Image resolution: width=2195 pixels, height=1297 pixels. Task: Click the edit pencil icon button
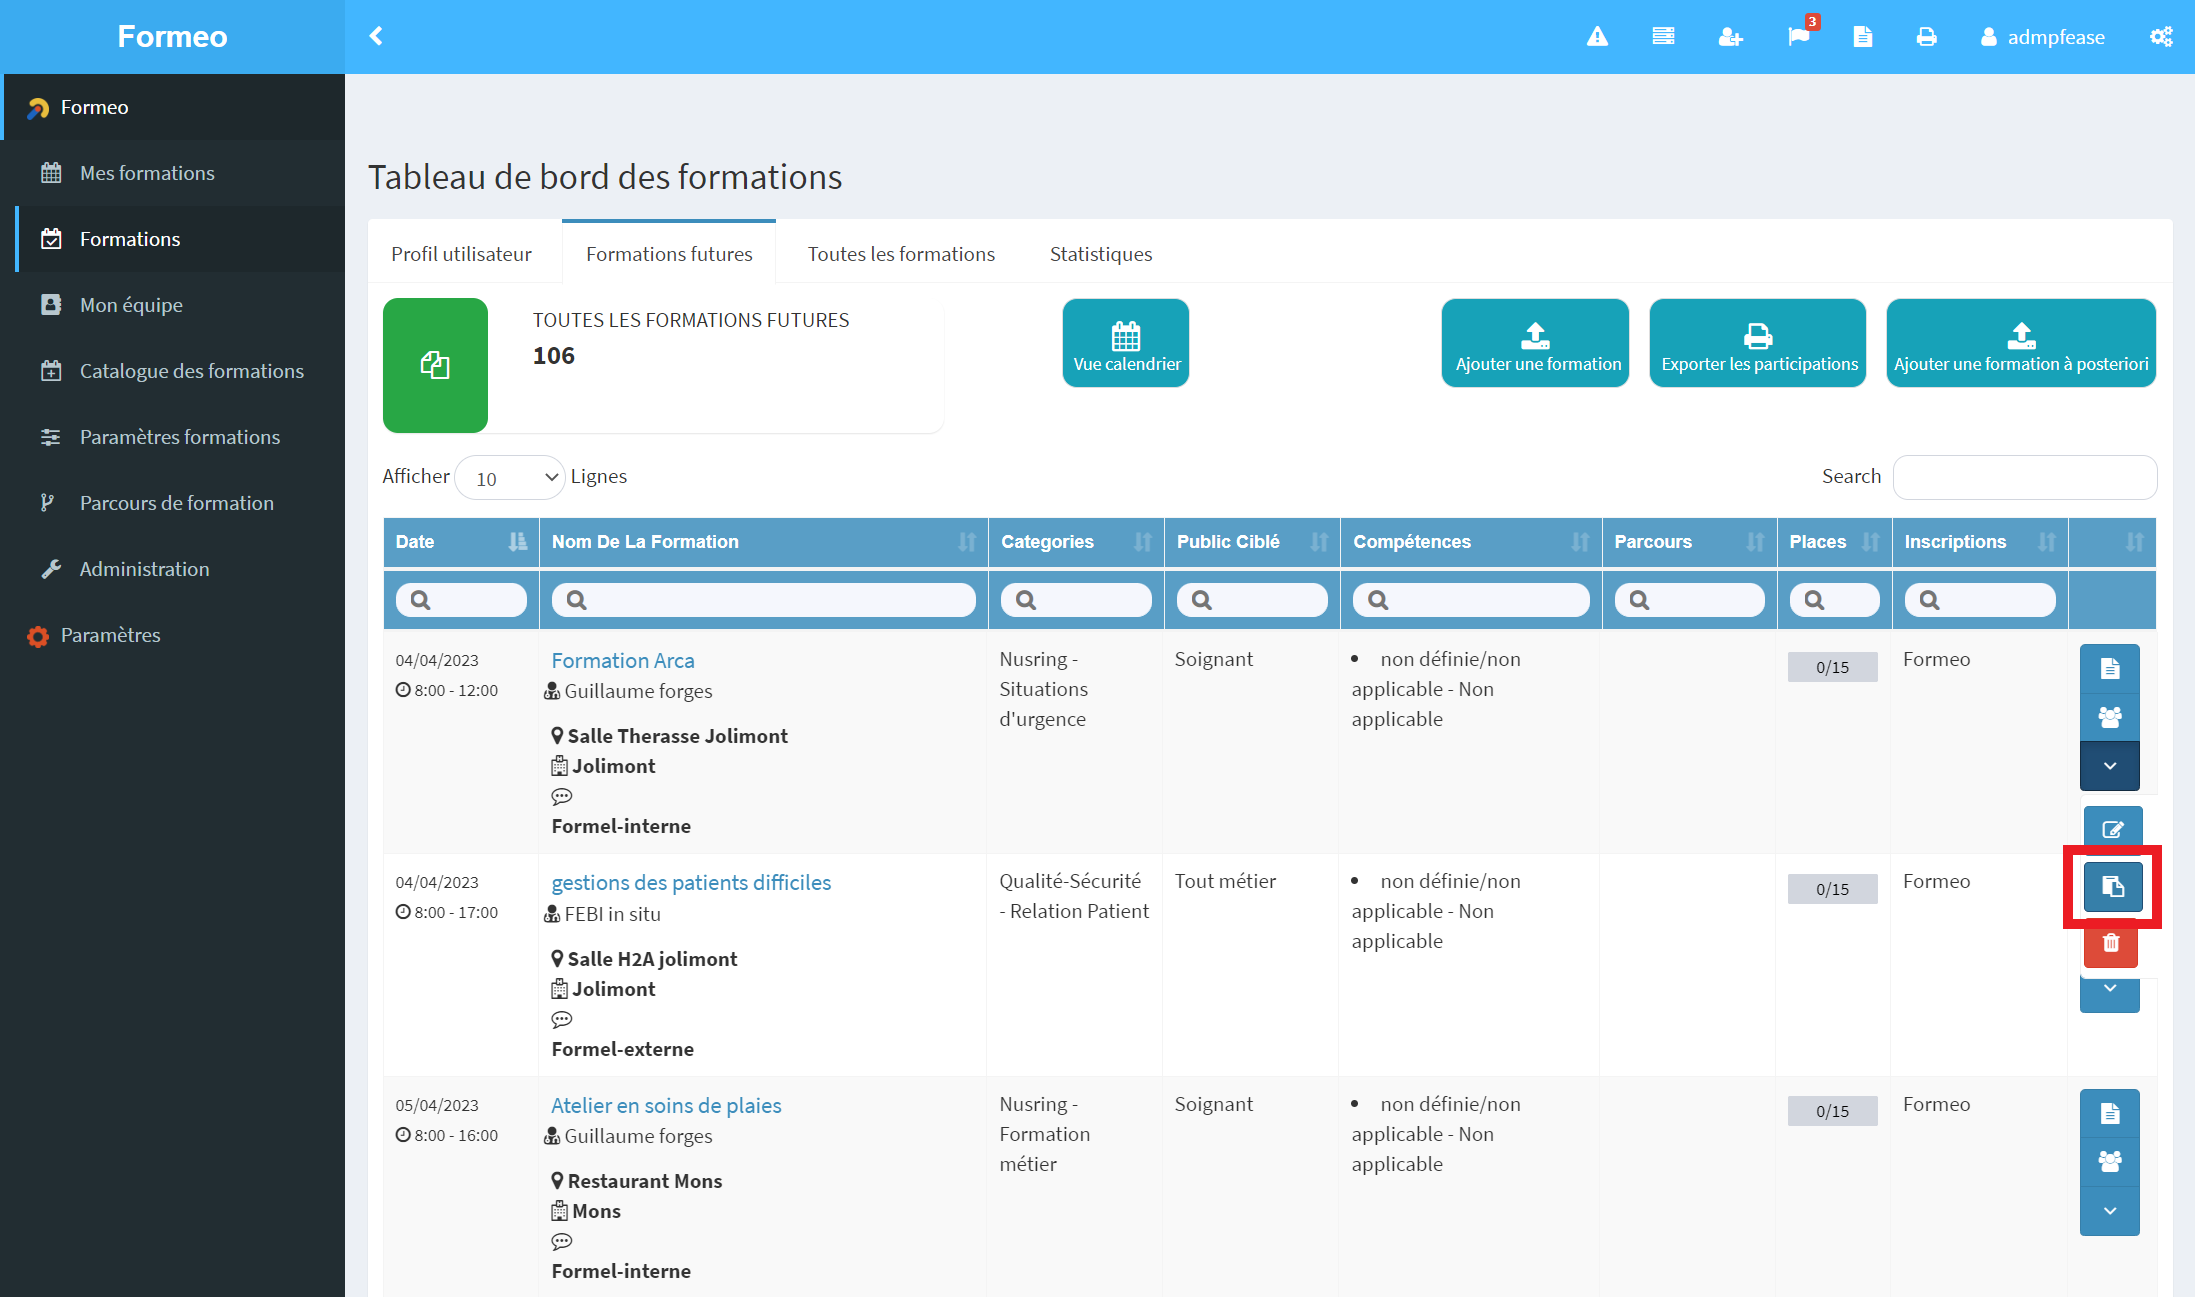pos(2113,829)
